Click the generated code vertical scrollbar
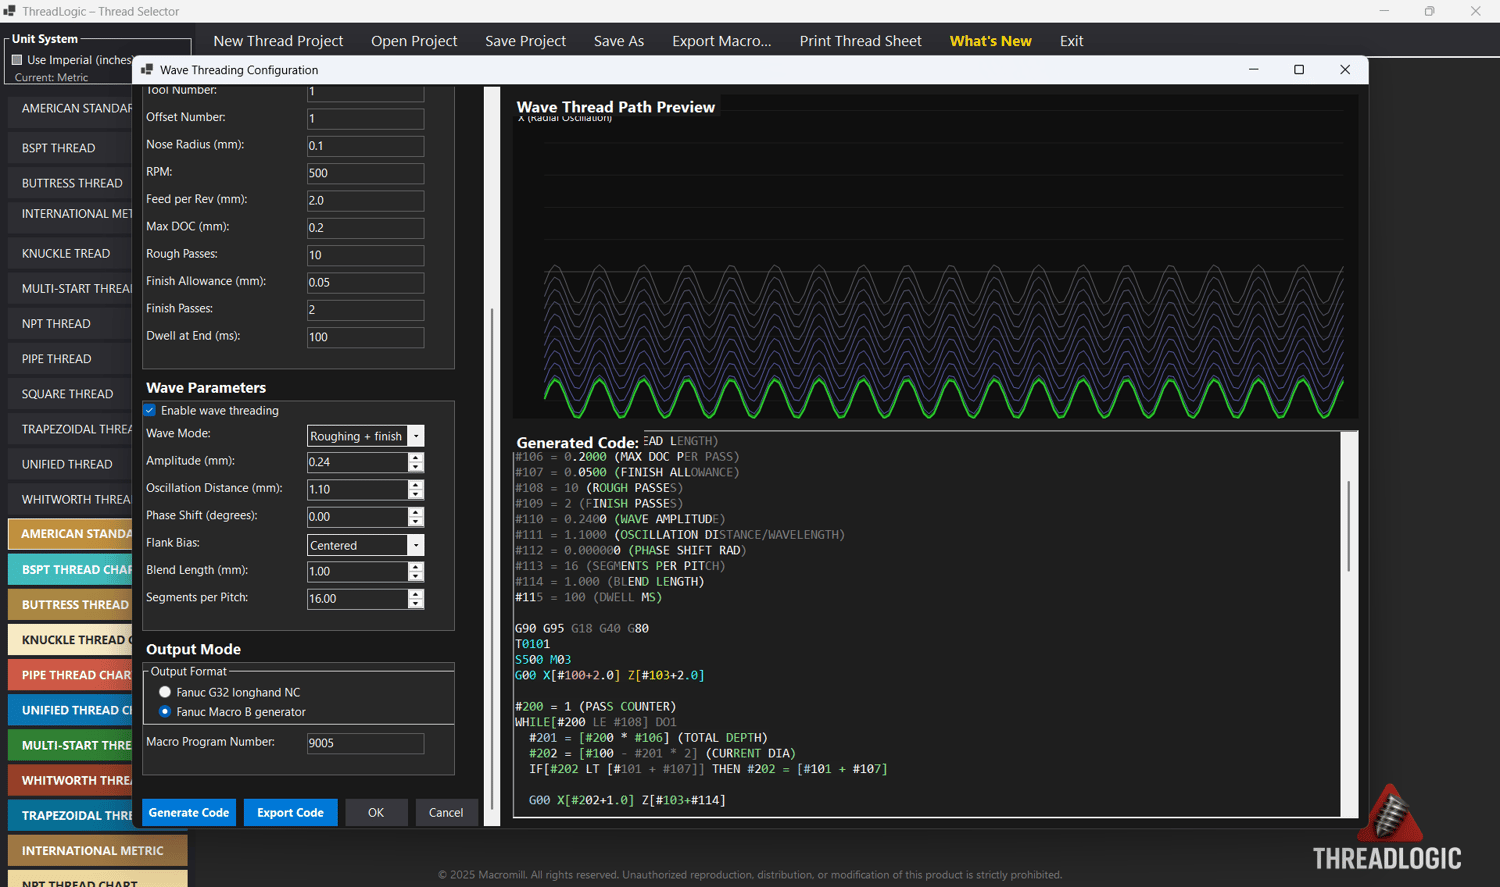The width and height of the screenshot is (1500, 887). (x=1349, y=525)
